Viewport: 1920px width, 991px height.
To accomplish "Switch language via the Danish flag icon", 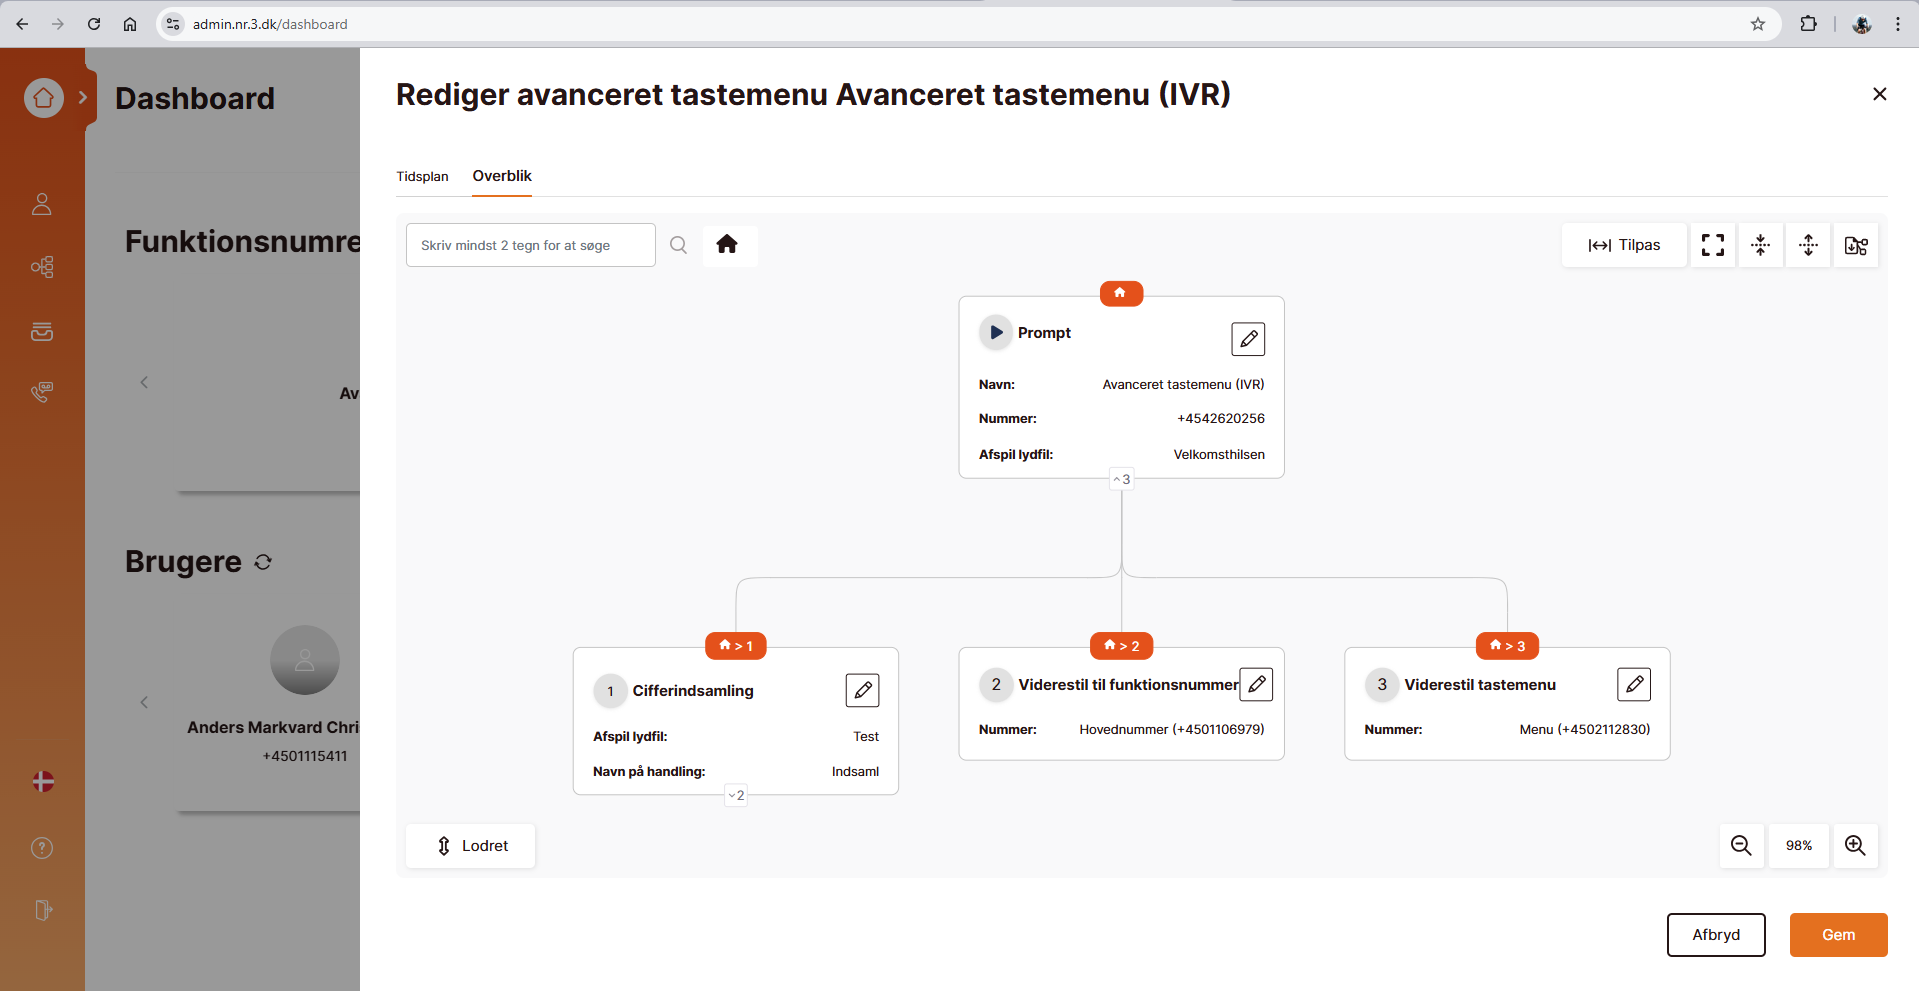I will [x=41, y=781].
